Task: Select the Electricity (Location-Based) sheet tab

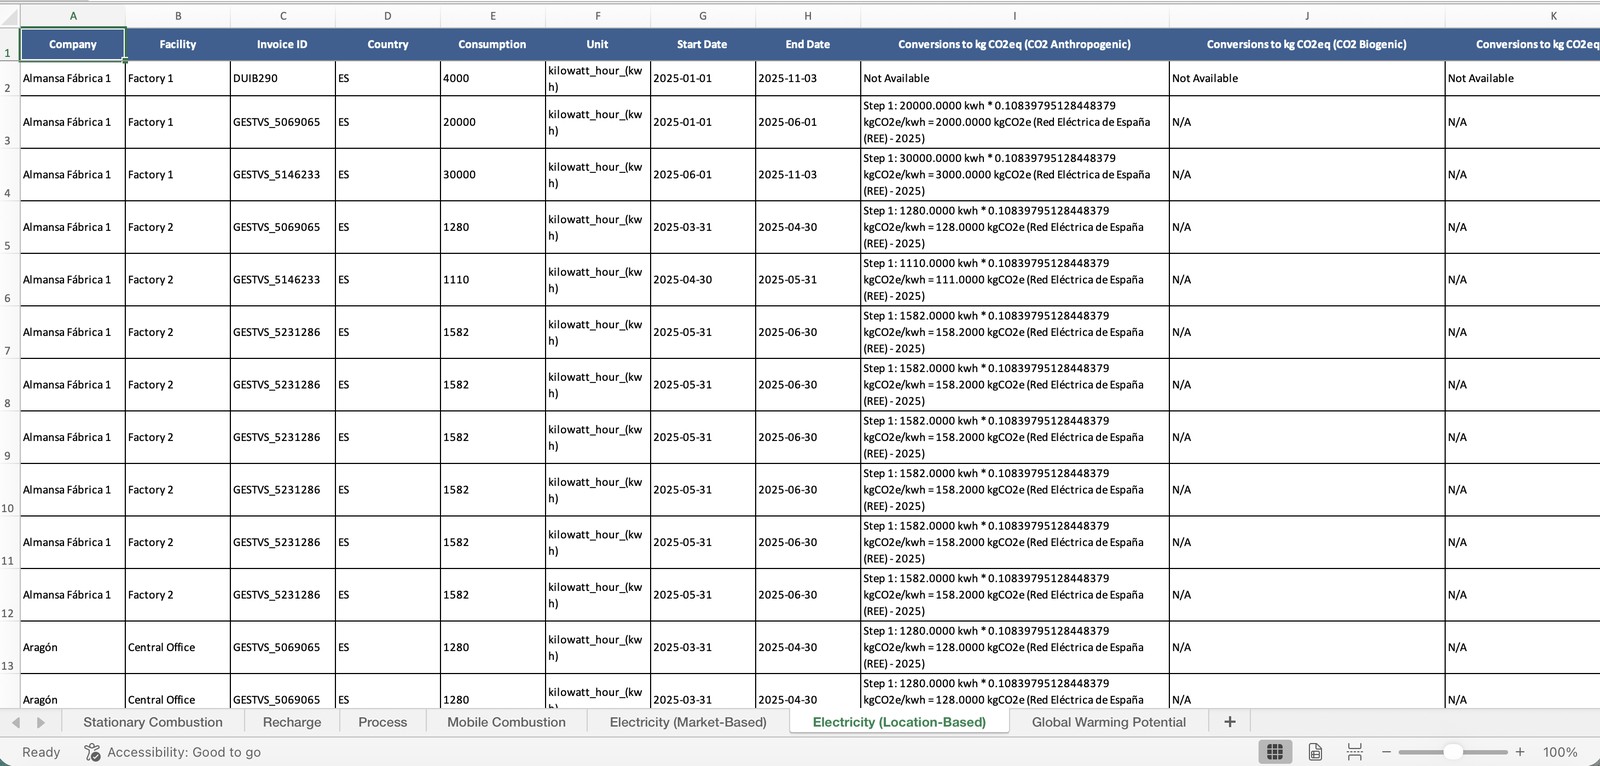Action: tap(899, 722)
